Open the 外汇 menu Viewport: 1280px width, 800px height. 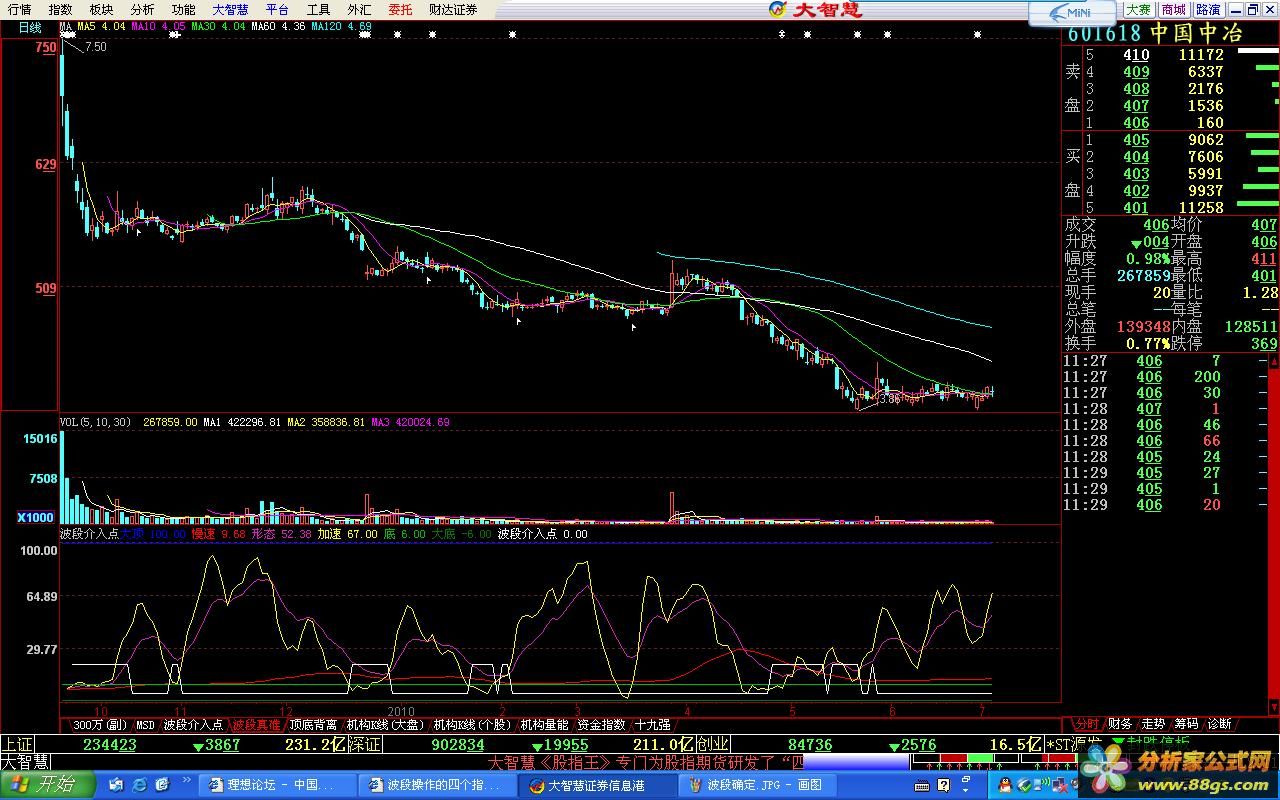(x=359, y=9)
